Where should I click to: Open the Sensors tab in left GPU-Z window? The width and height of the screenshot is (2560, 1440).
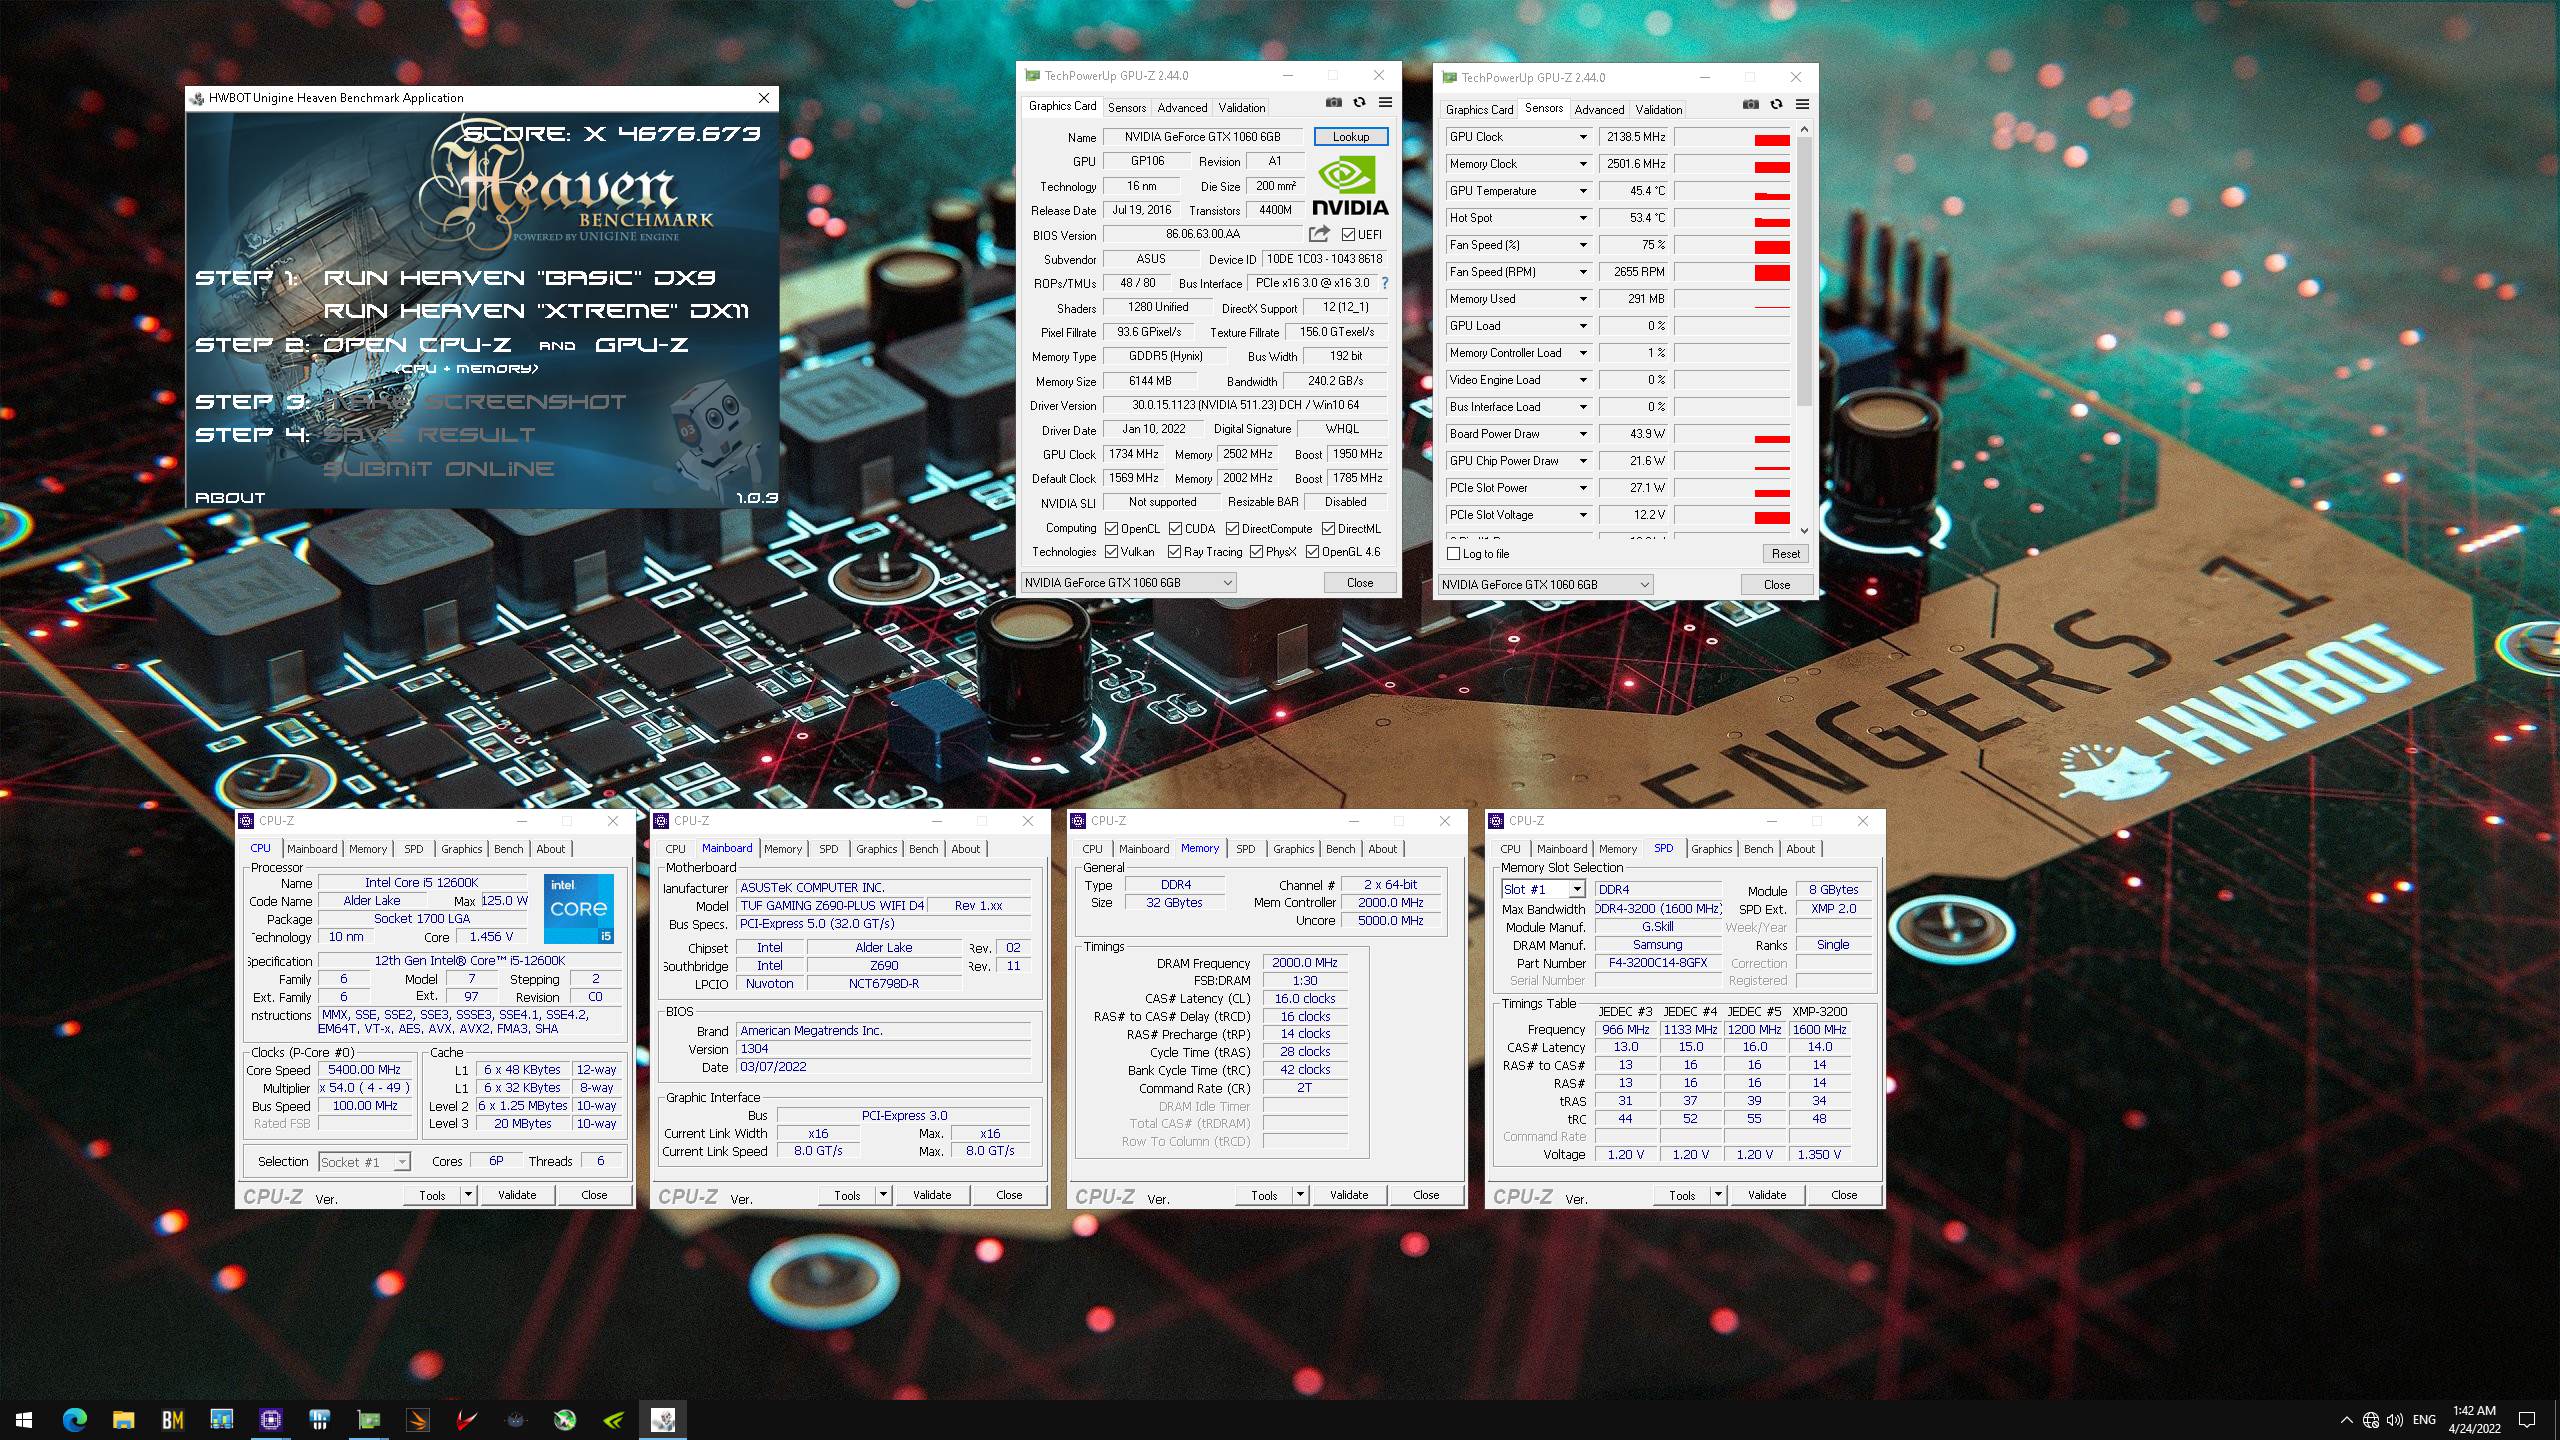coord(1126,108)
